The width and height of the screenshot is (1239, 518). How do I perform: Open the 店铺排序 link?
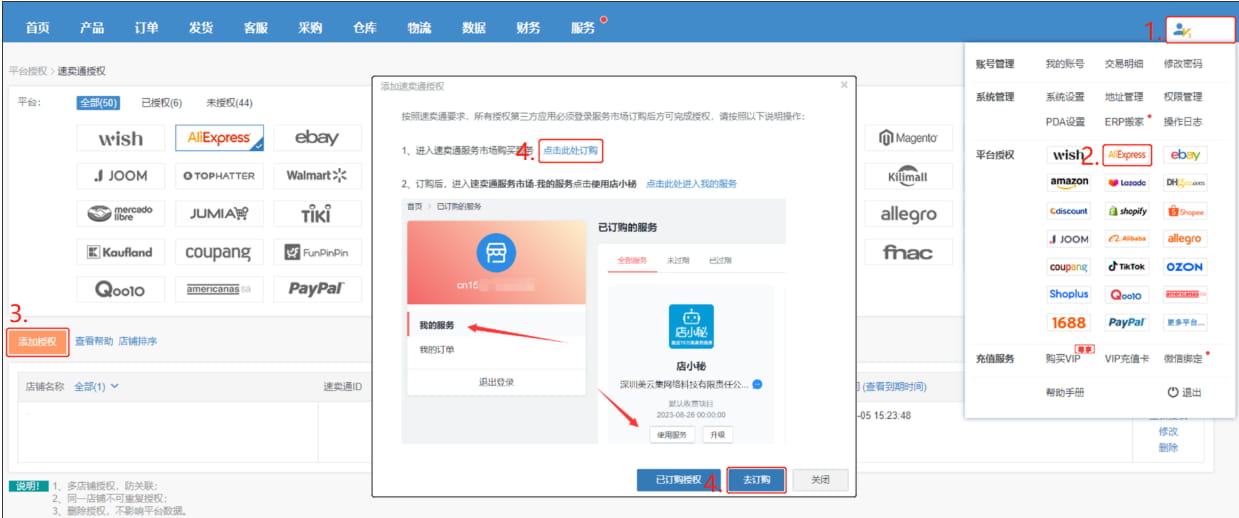click(138, 342)
